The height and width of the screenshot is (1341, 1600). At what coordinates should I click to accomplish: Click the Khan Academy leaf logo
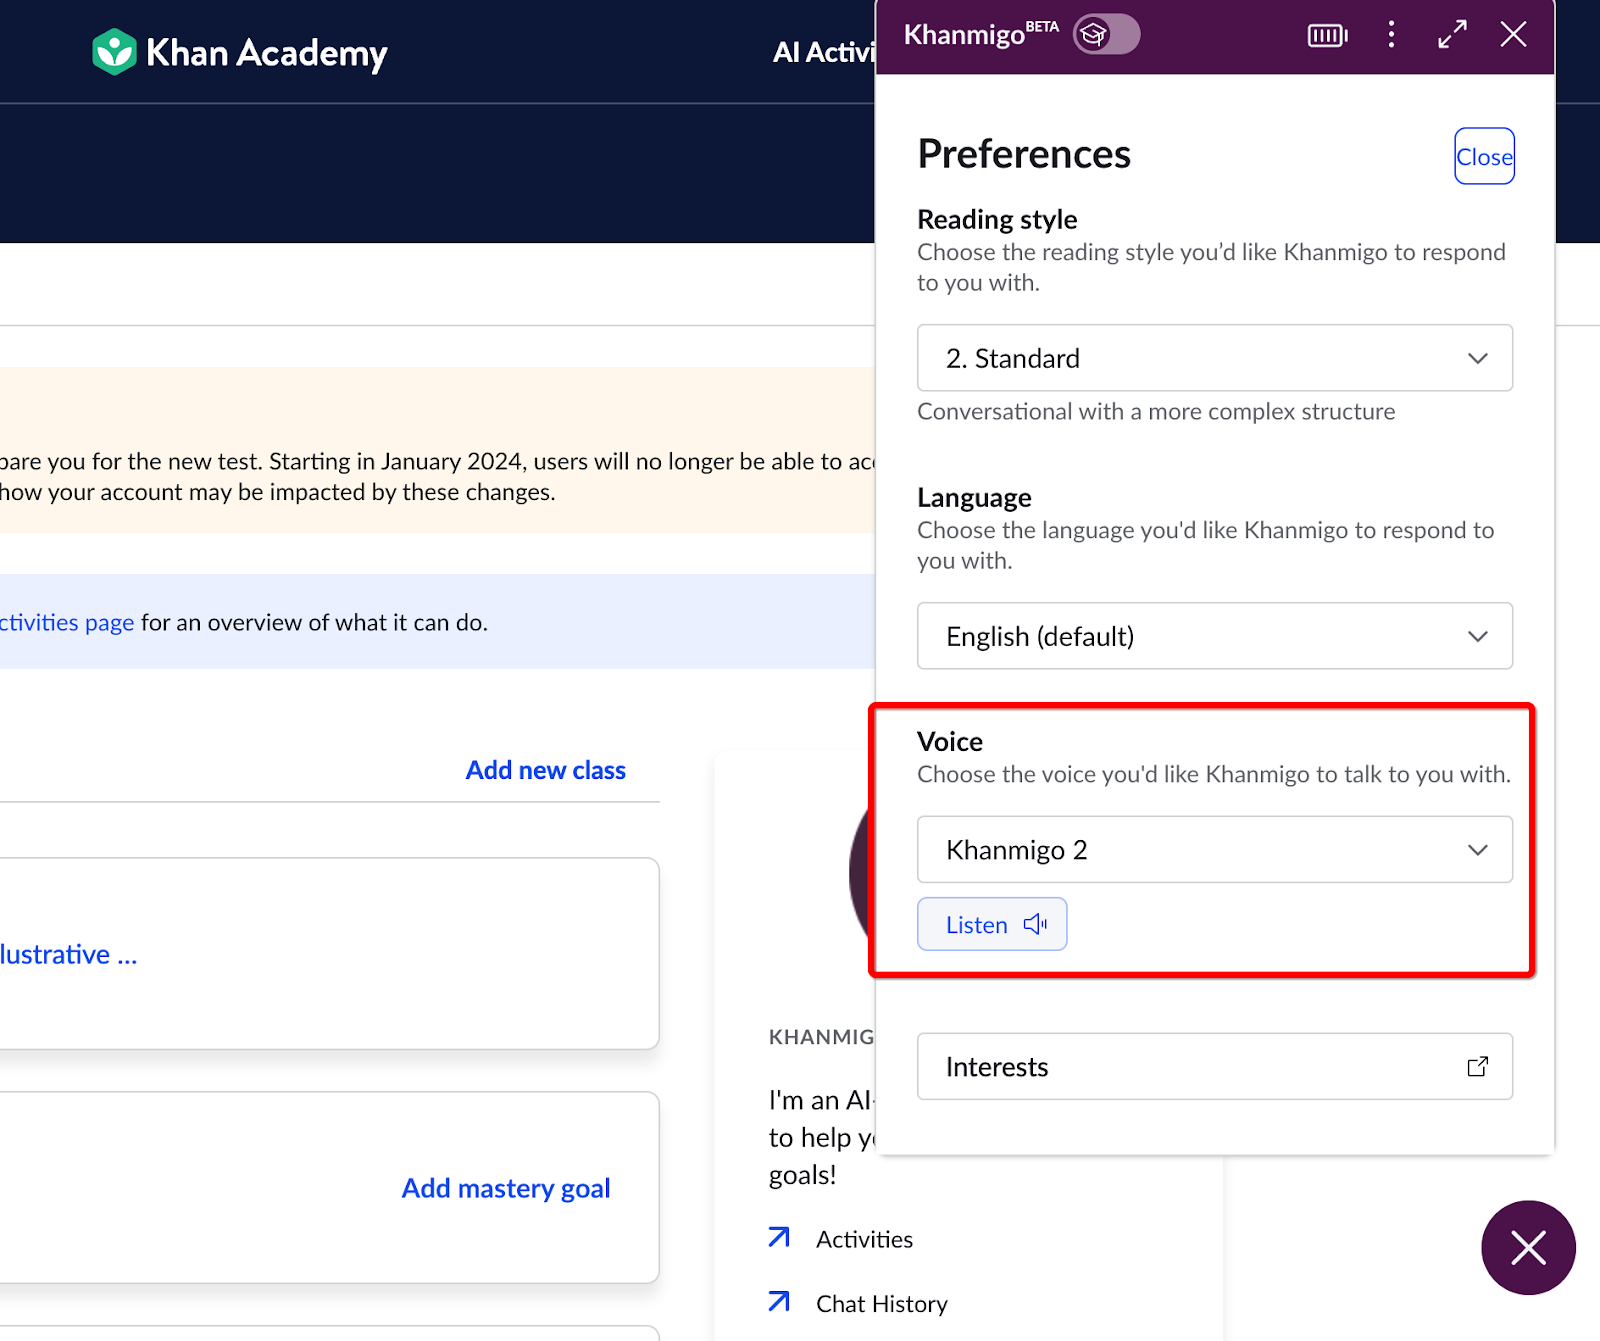[x=114, y=52]
